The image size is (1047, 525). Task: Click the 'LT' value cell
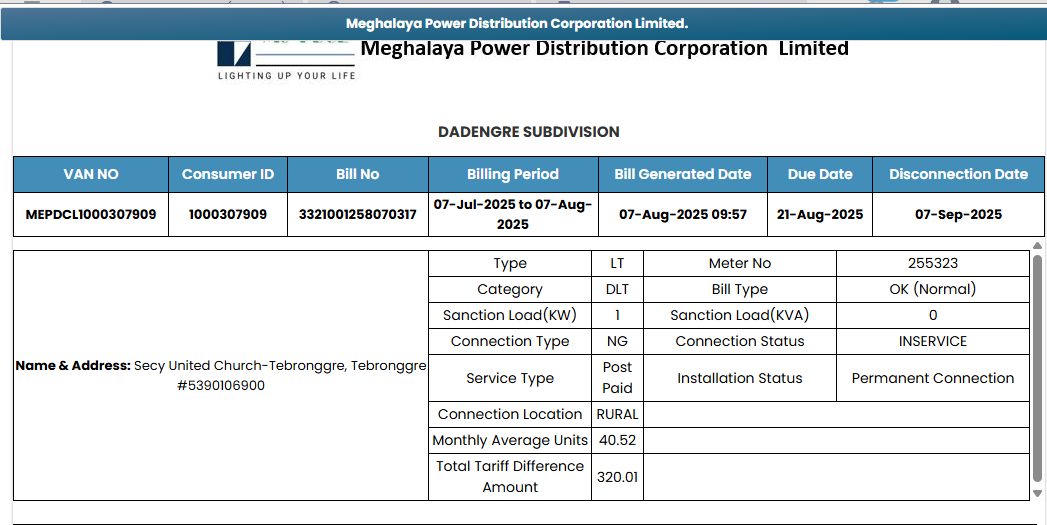tap(617, 264)
